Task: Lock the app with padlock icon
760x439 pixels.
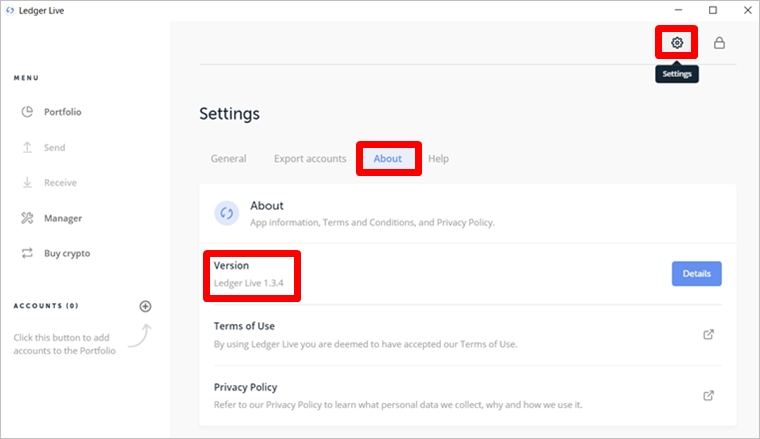Action: 719,43
